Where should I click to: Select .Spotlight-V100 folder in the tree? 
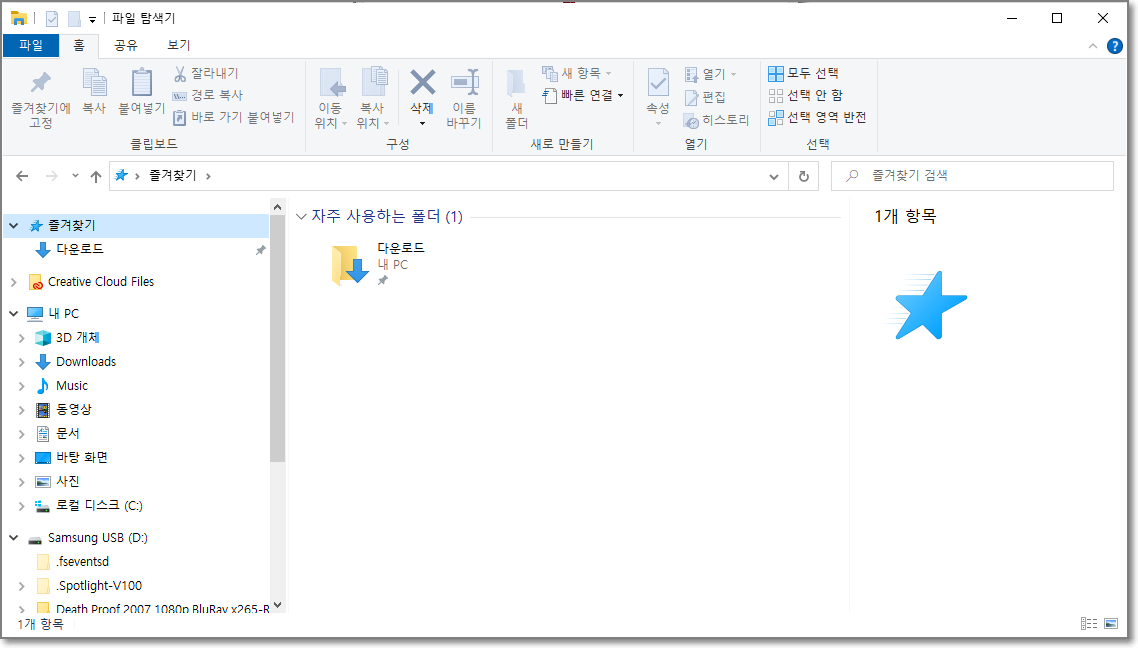pos(99,586)
